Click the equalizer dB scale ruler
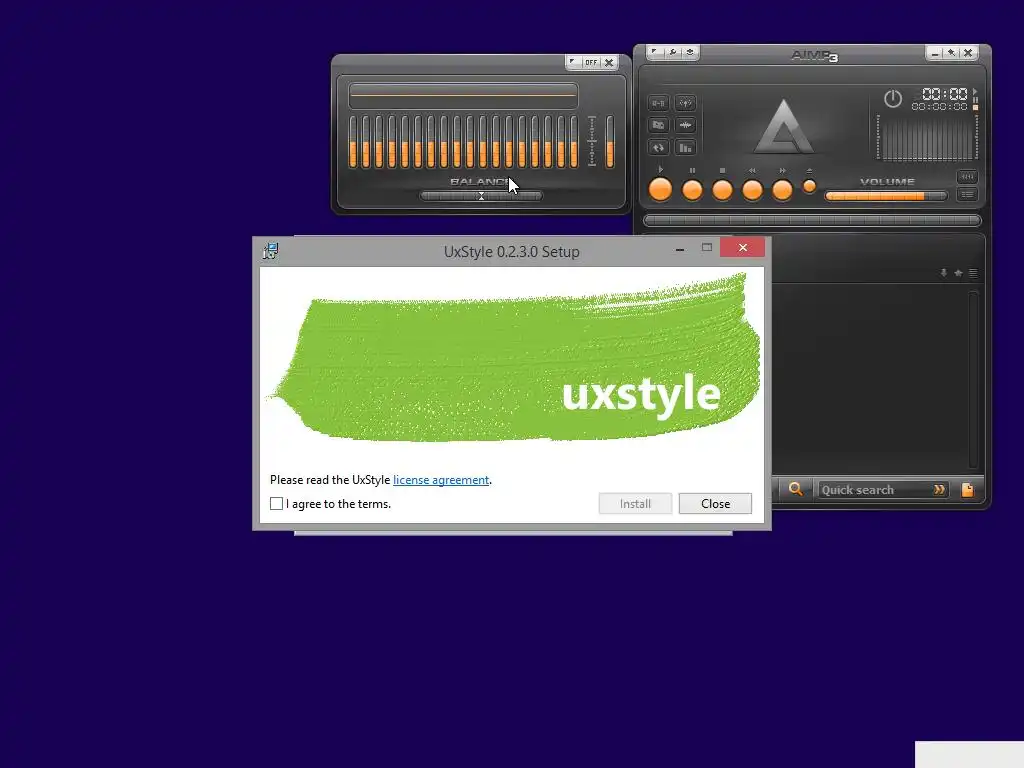The image size is (1024, 768). [592, 141]
